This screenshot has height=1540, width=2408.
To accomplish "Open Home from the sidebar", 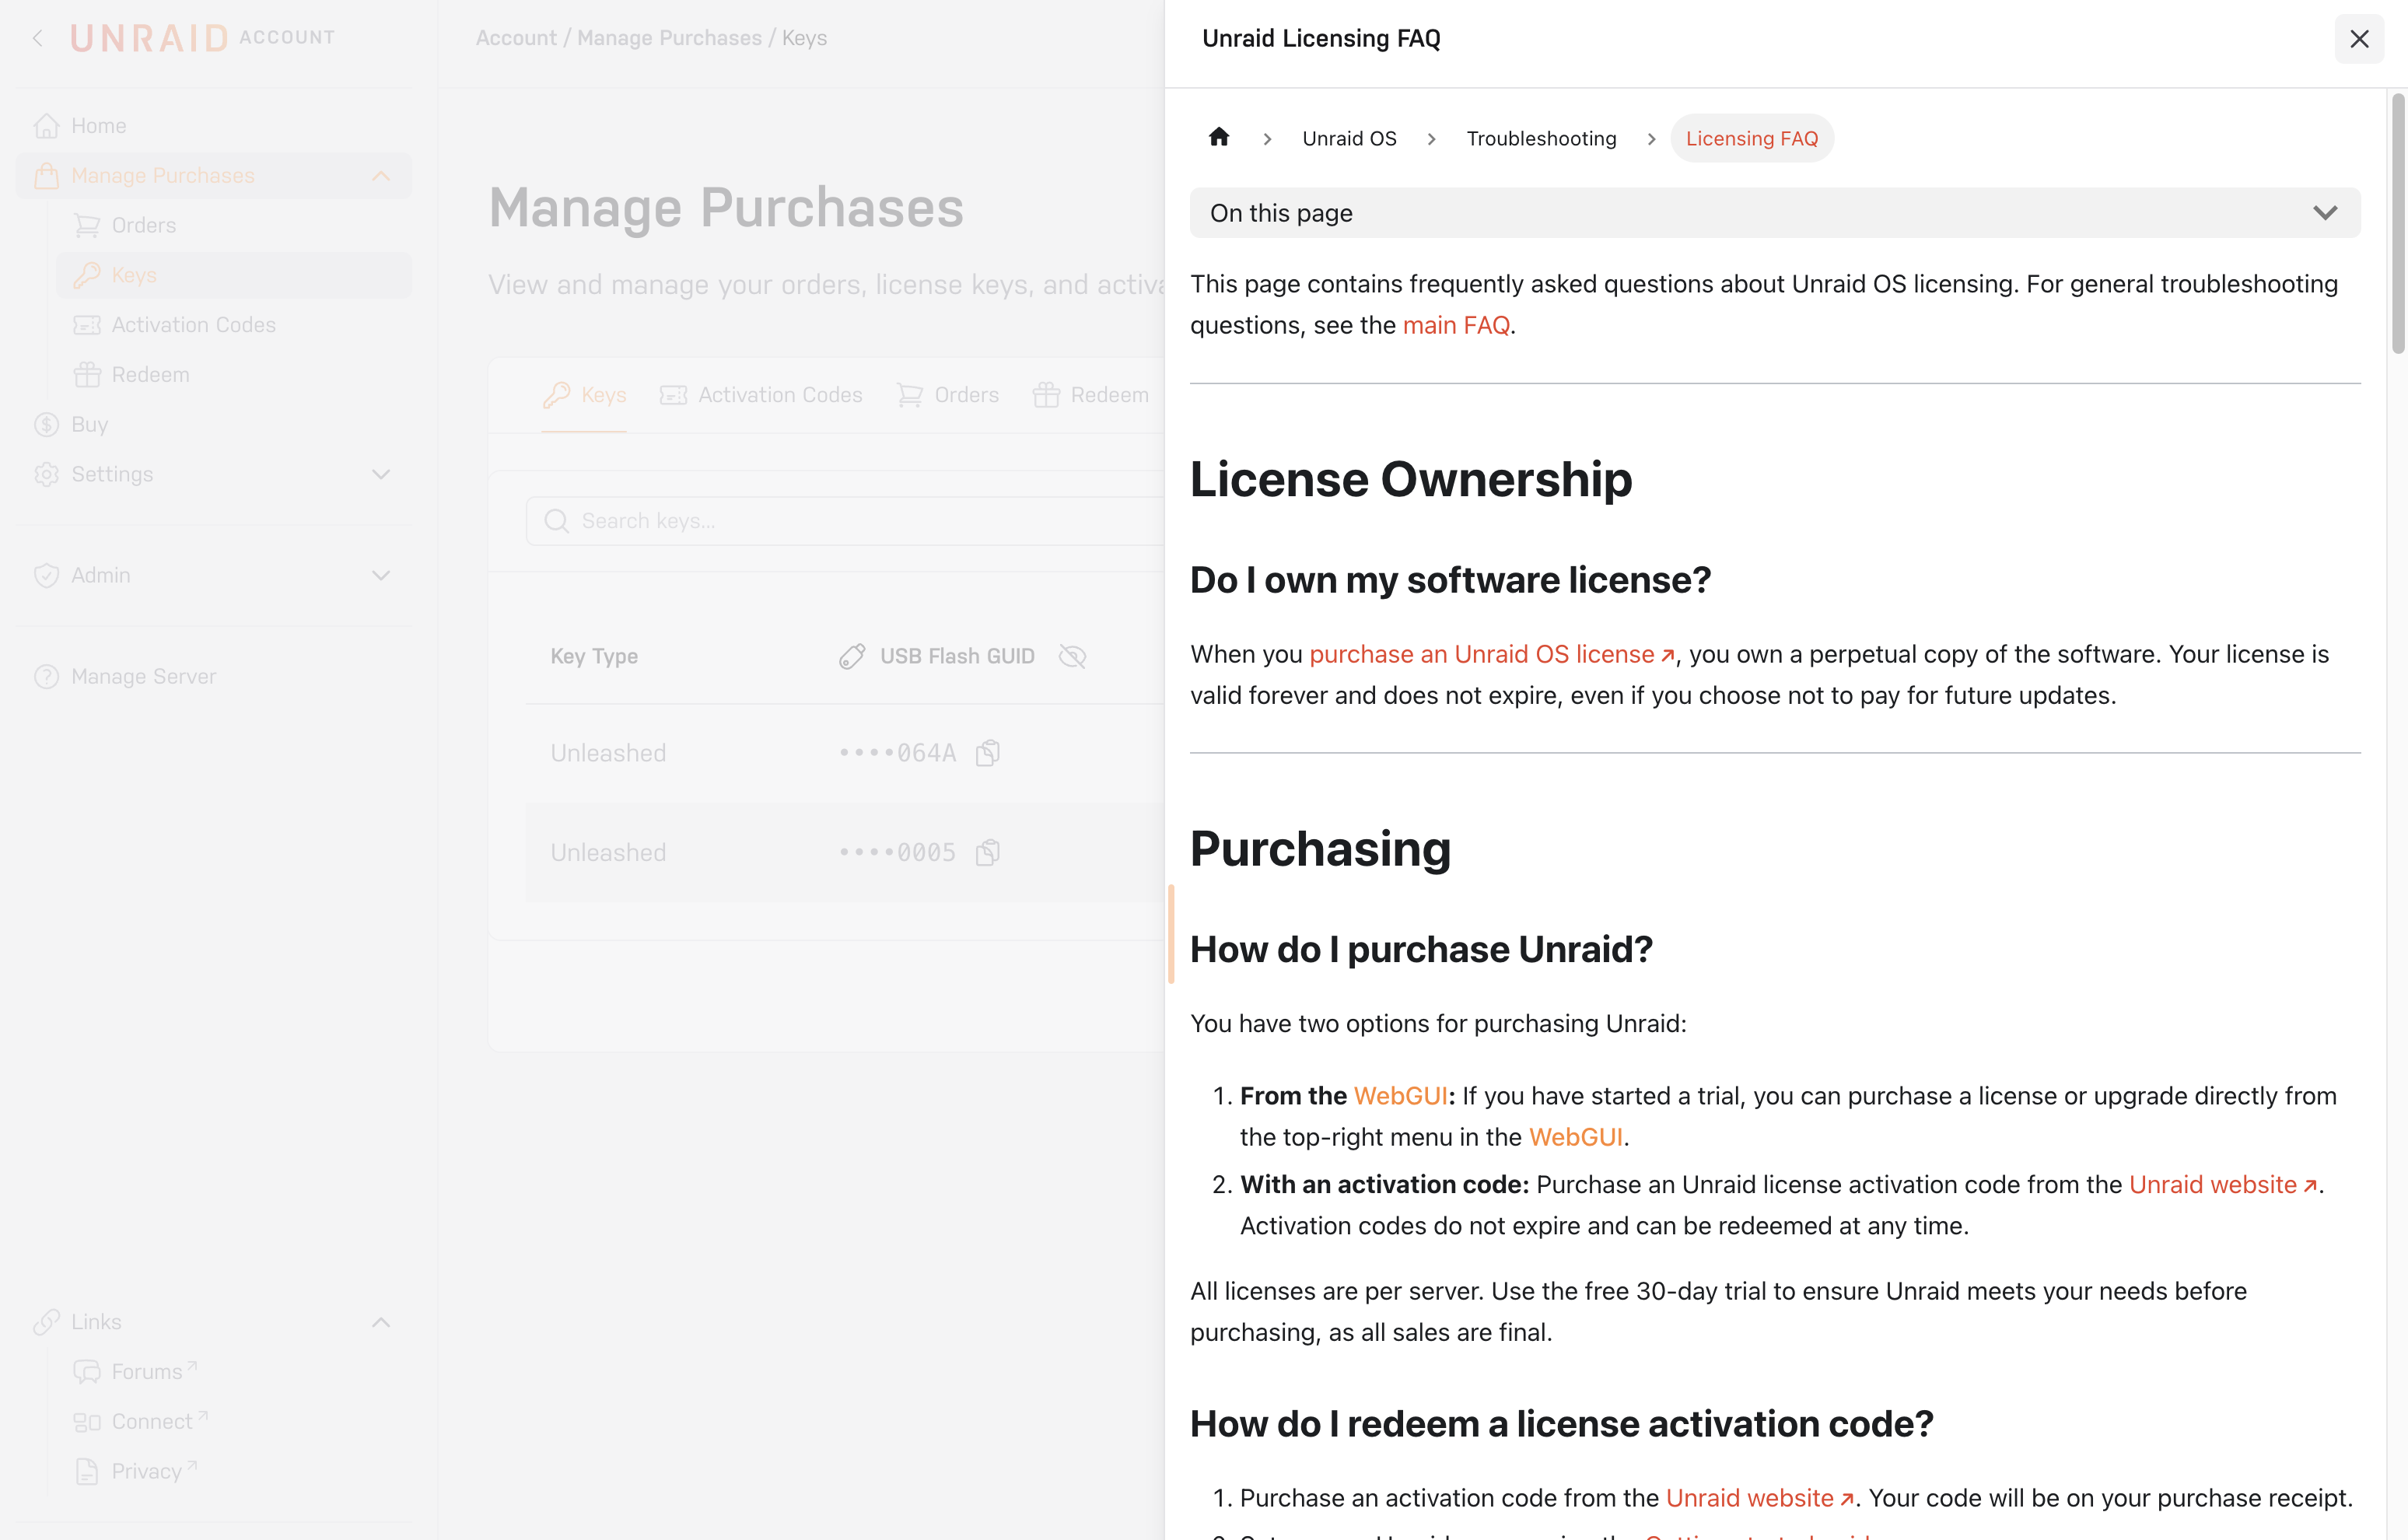I will point(98,126).
